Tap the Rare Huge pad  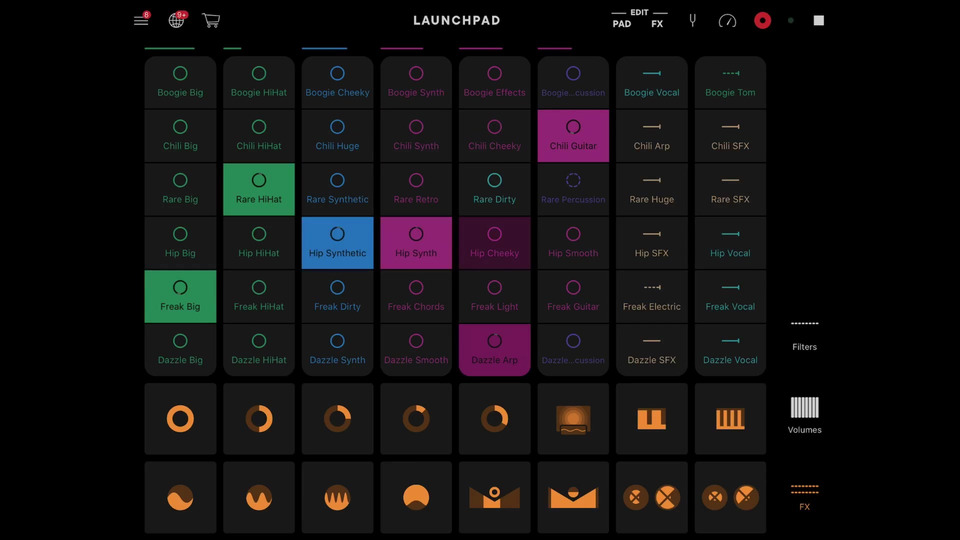point(651,189)
